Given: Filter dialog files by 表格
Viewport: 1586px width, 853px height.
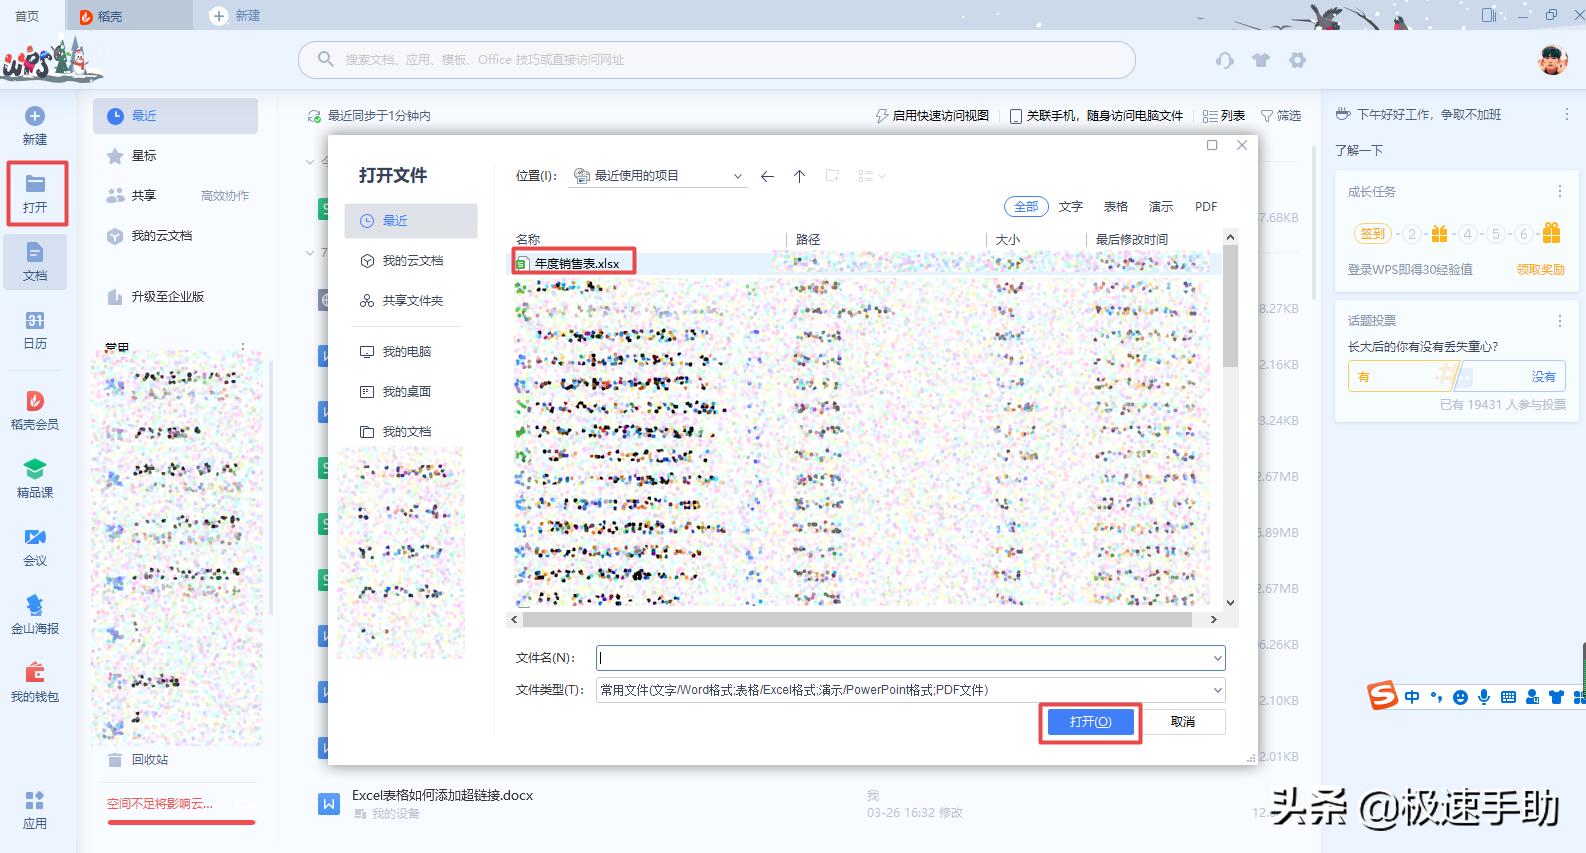Looking at the screenshot, I should point(1116,207).
